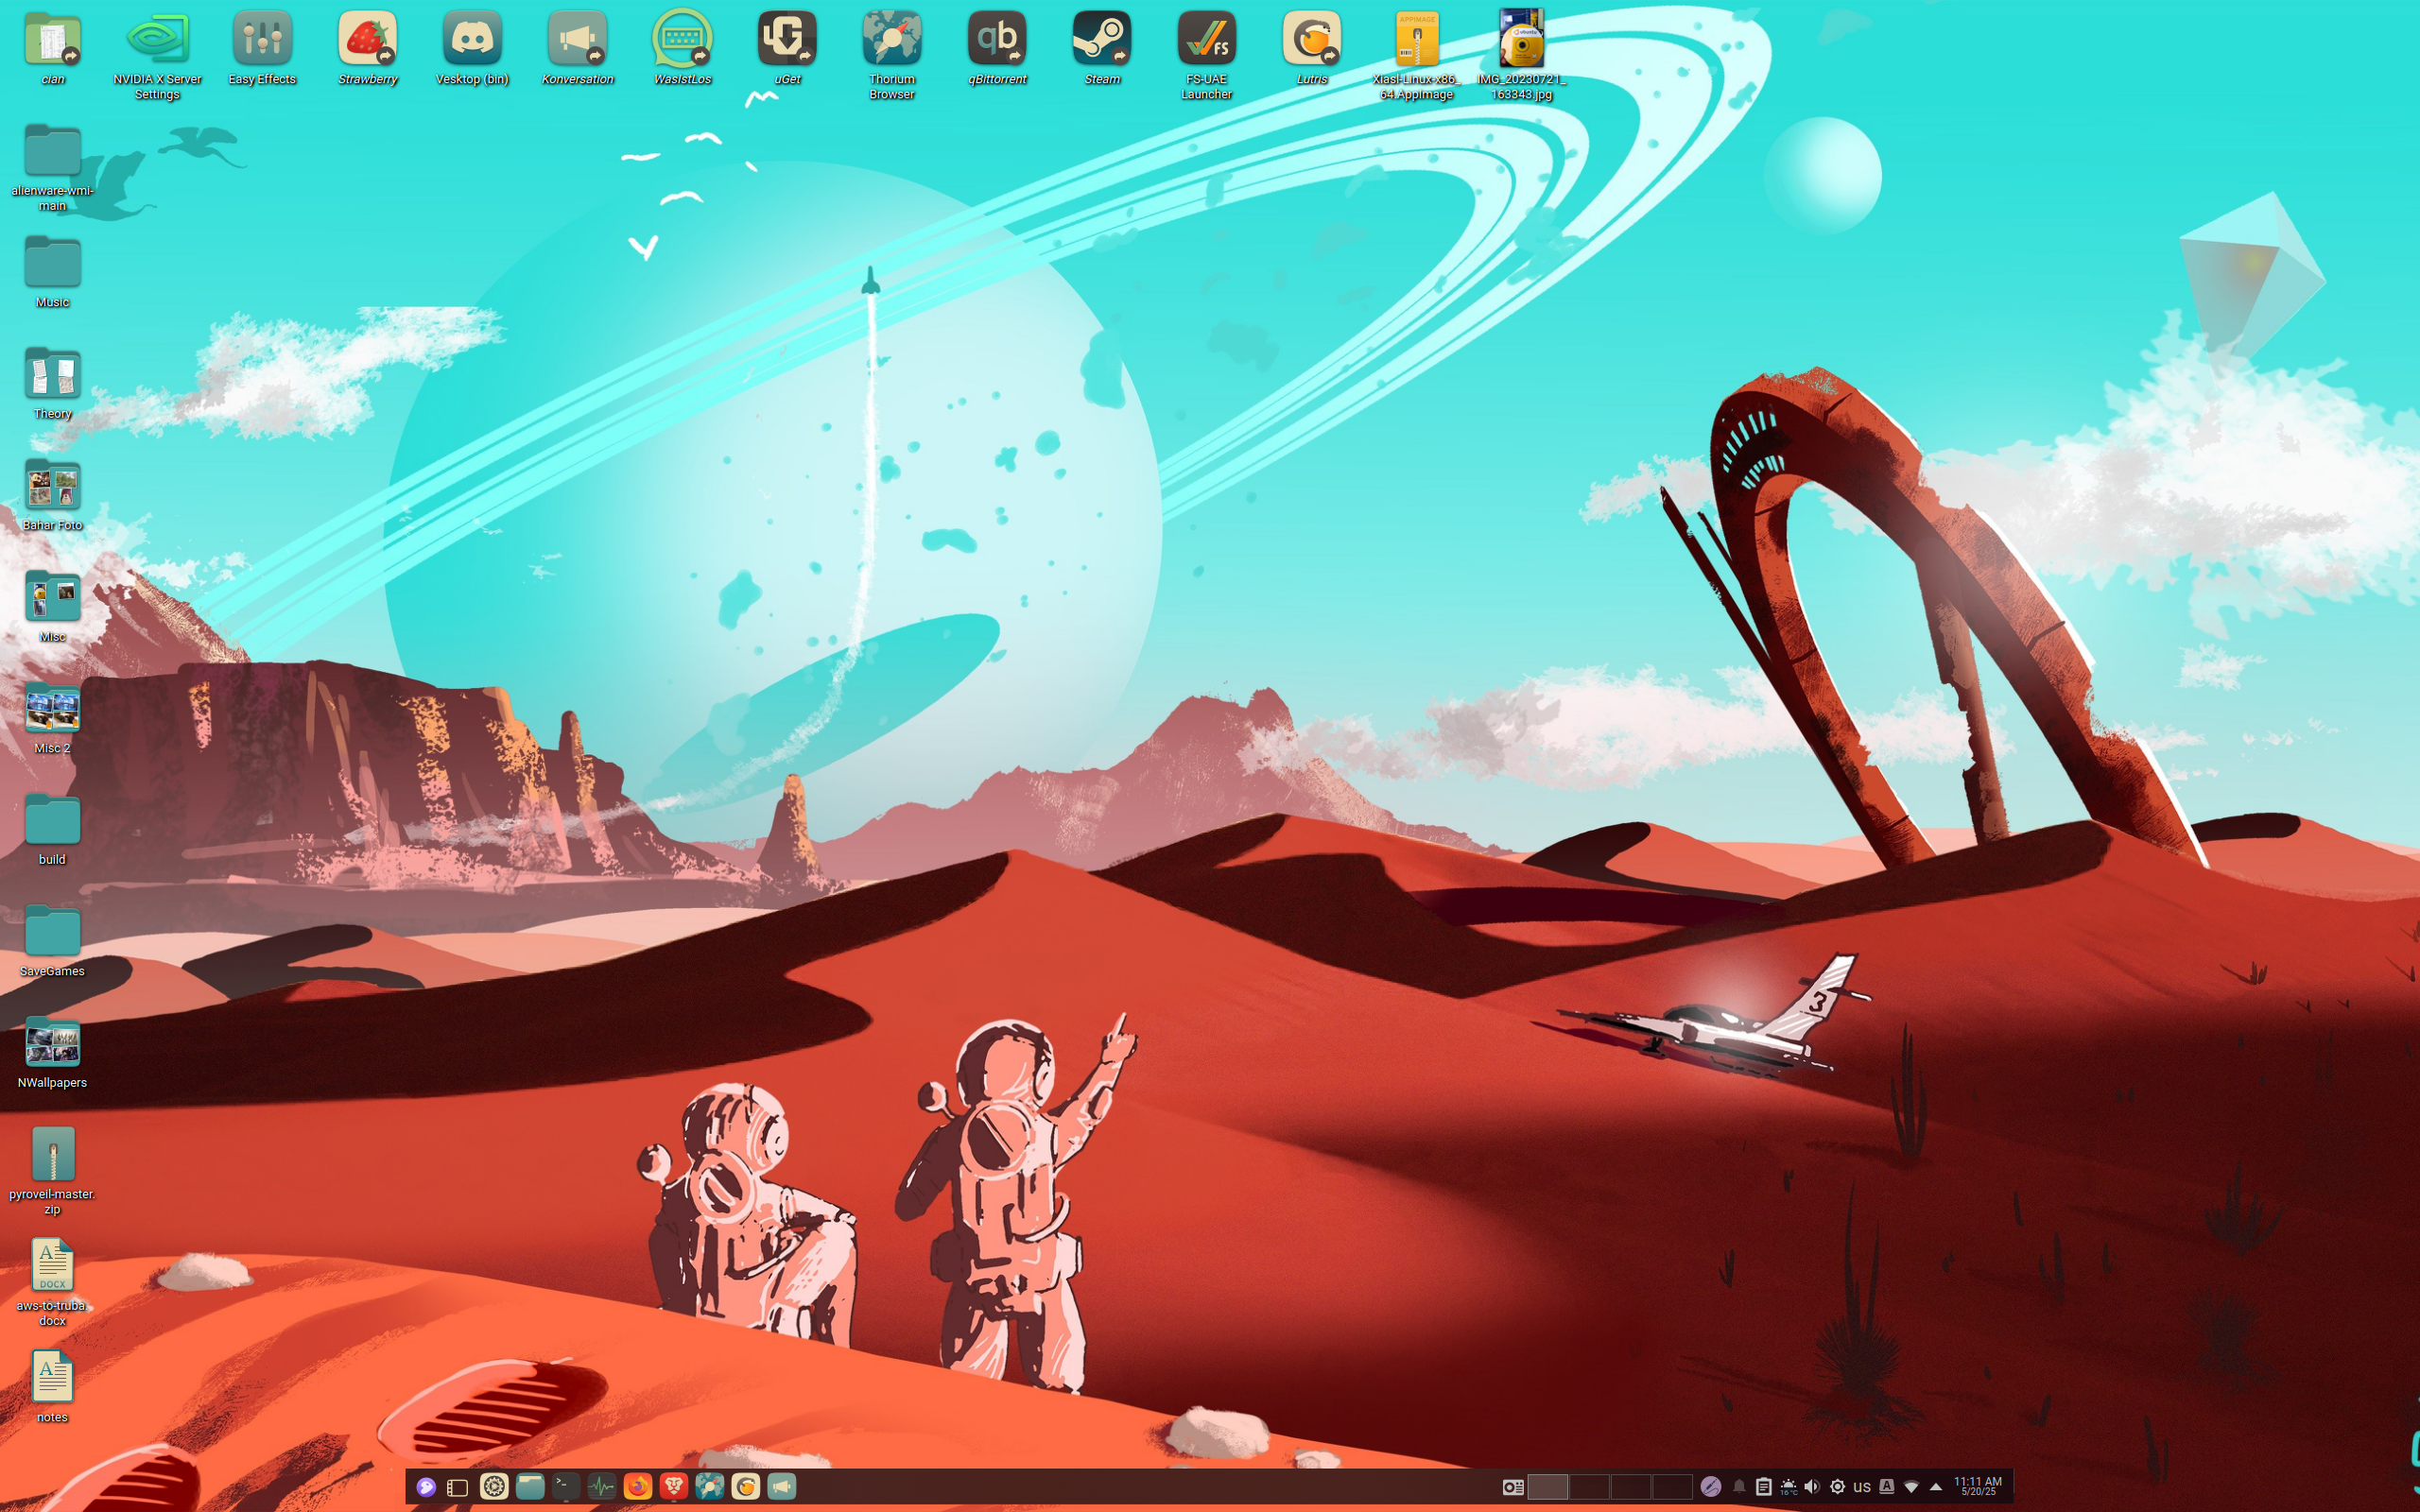Open the cian desktop shortcut

52,48
